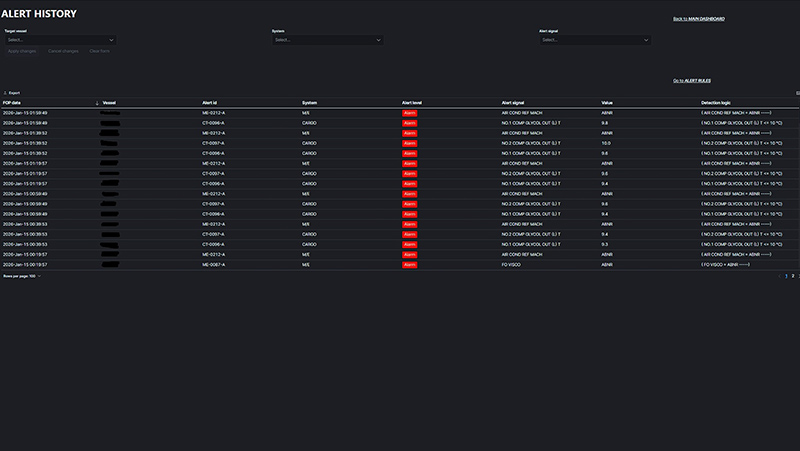Open the System filter dropdown
Viewport: 800px width, 451px height.
327,40
